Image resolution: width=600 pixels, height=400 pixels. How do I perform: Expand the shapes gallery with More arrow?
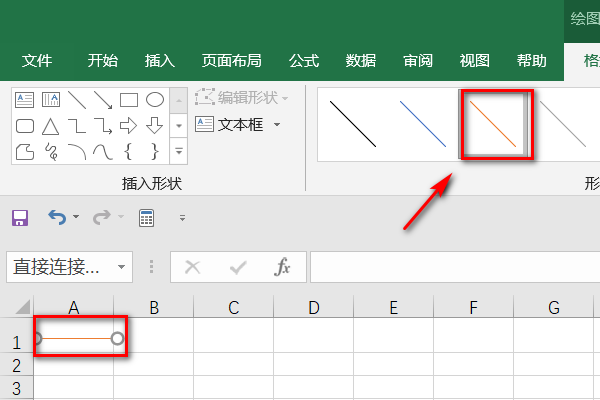pos(179,152)
